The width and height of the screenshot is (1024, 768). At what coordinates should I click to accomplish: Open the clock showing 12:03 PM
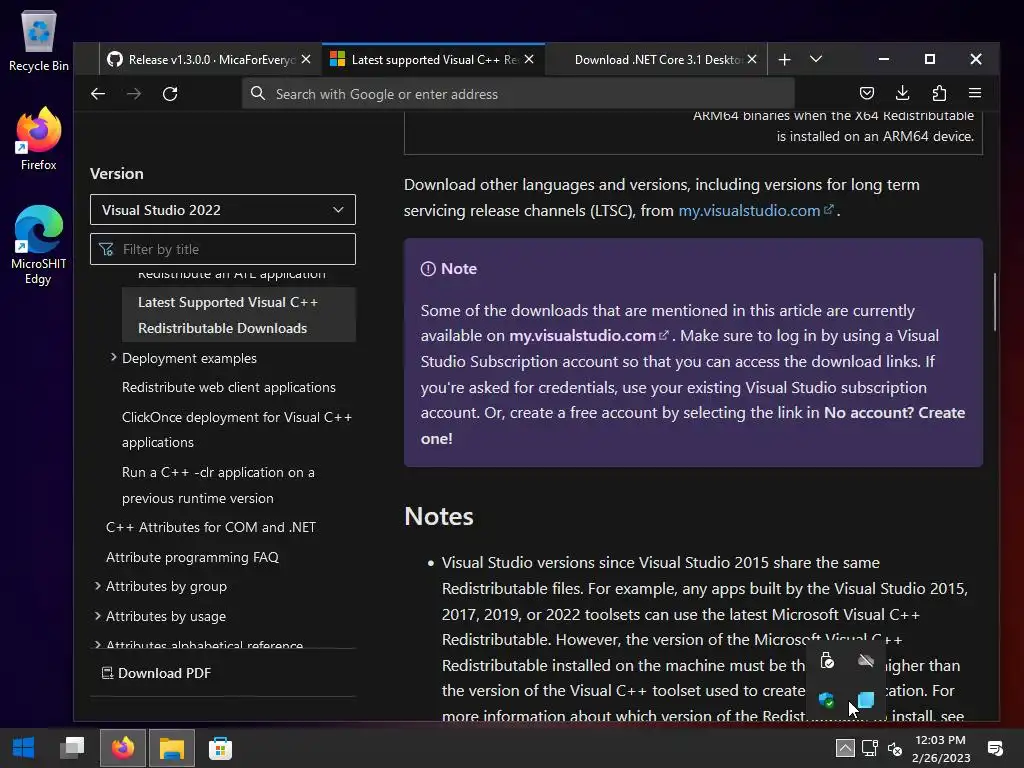coord(941,748)
